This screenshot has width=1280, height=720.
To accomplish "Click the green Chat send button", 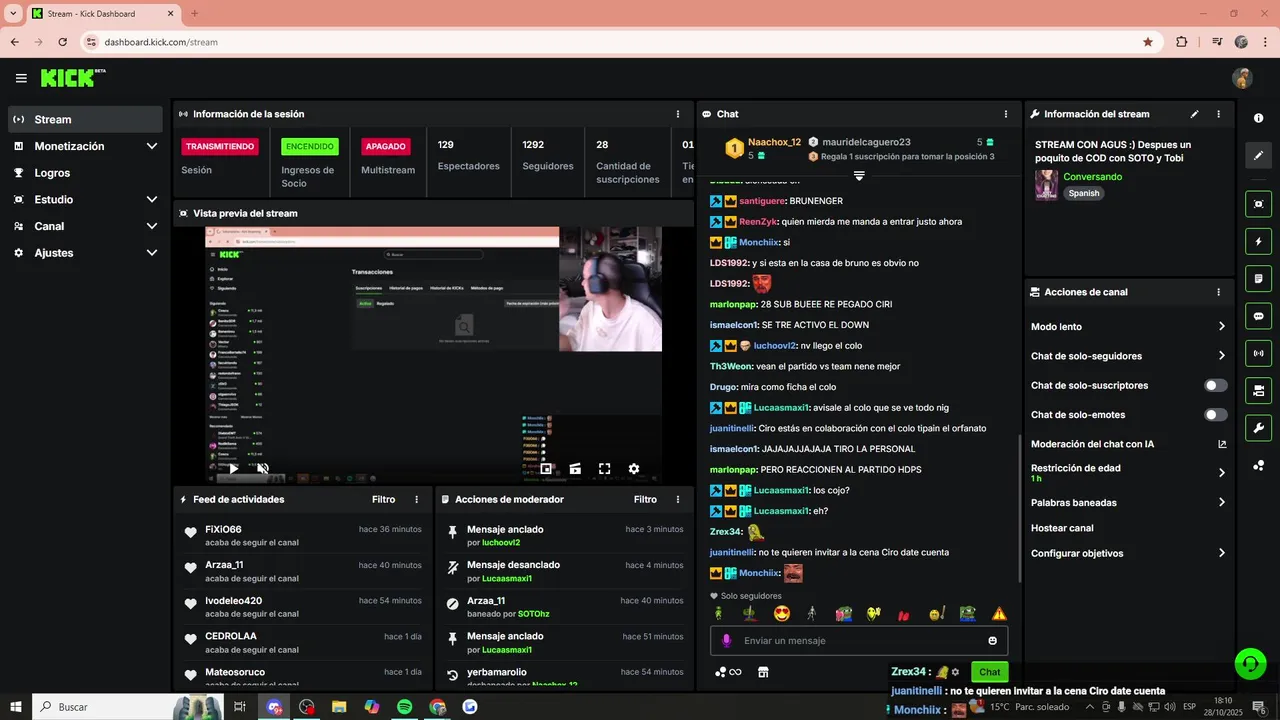I will click(x=989, y=672).
